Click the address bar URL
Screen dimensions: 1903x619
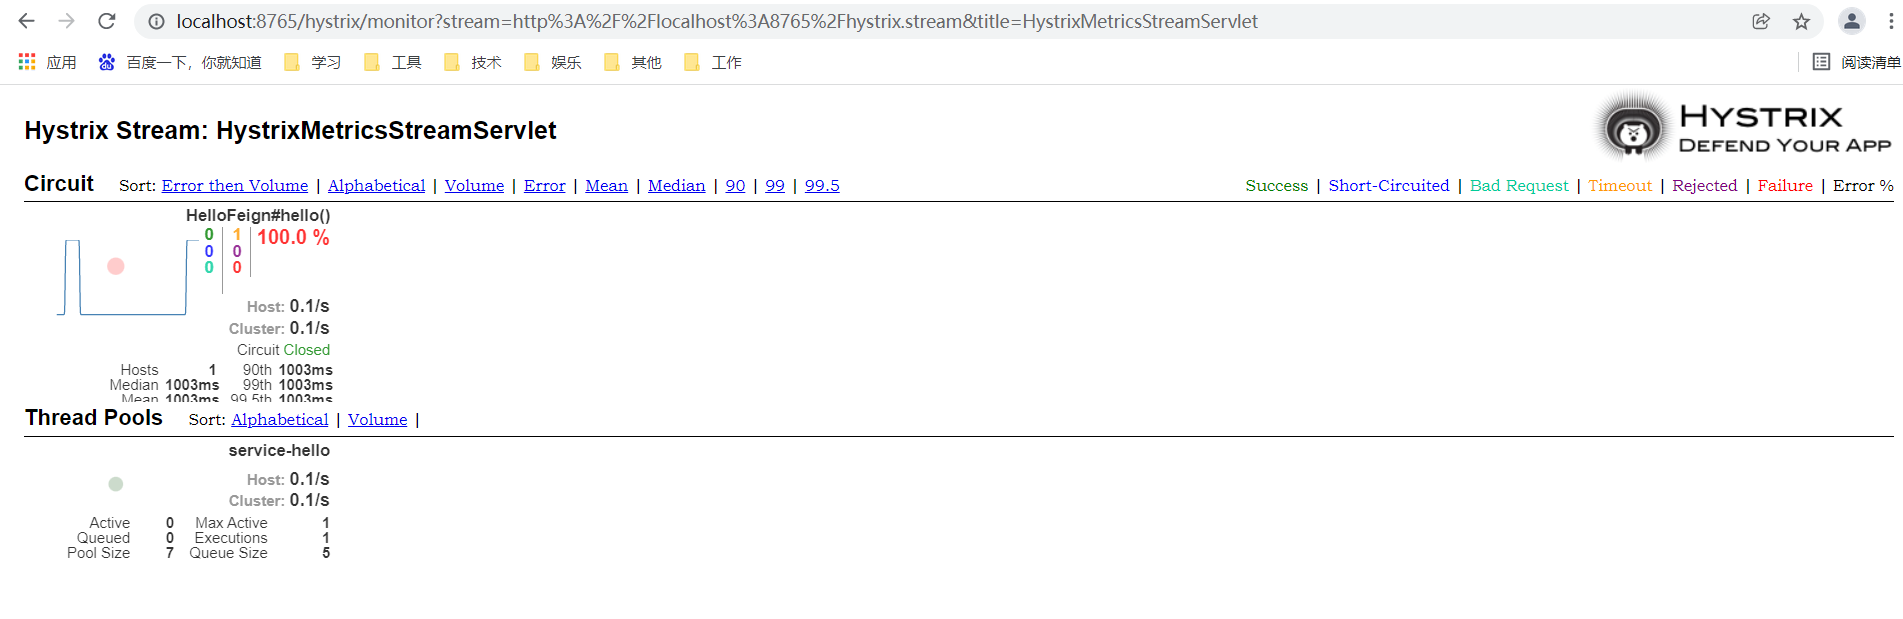click(717, 21)
